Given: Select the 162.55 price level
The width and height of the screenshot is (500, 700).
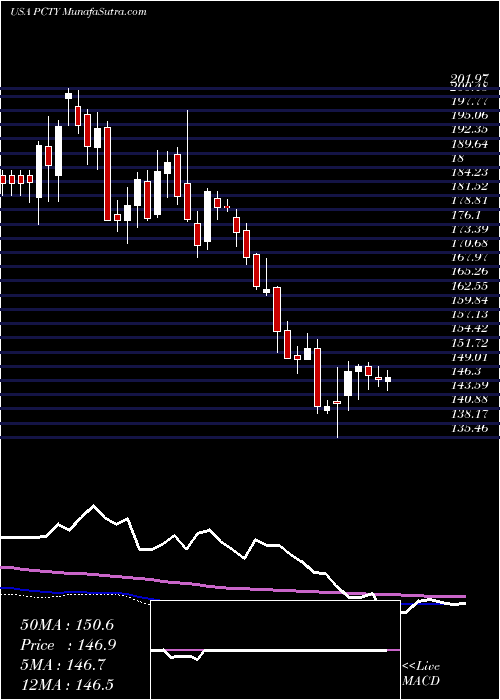Looking at the screenshot, I should point(470,286).
